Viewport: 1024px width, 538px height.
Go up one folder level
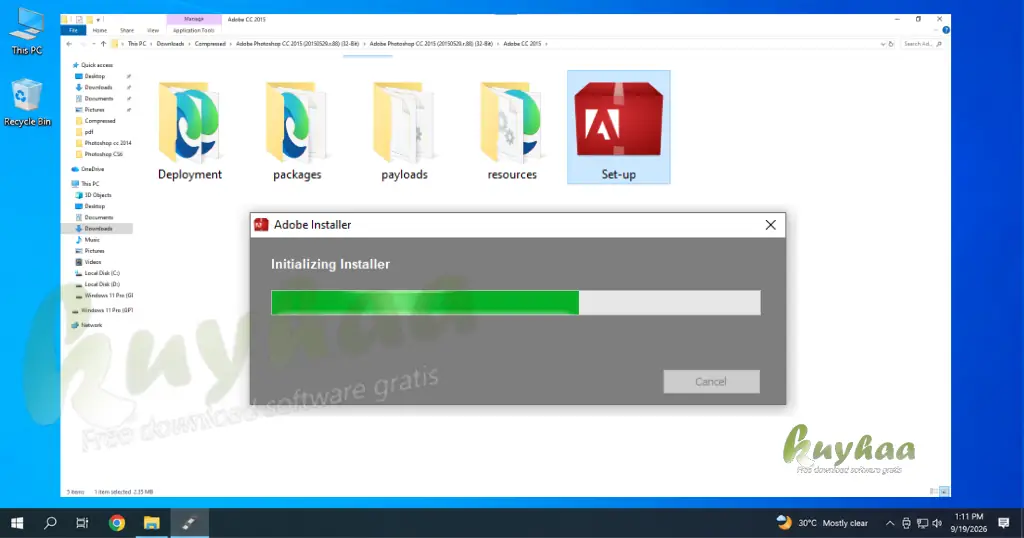[x=103, y=44]
